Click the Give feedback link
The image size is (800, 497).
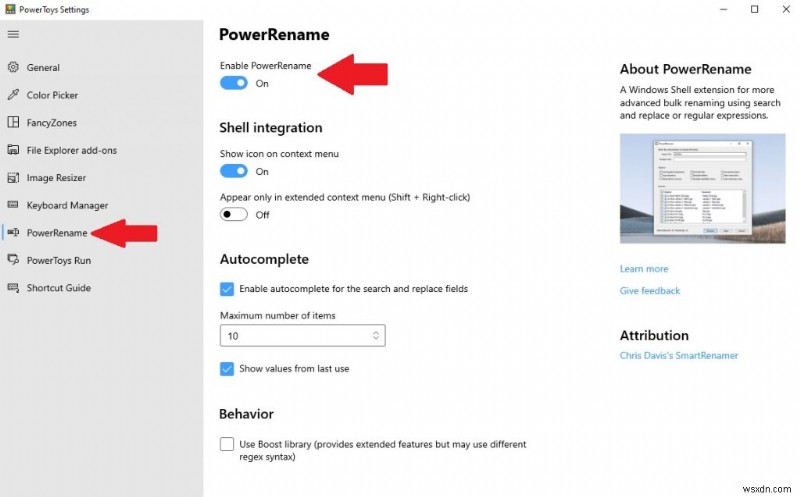coord(649,291)
